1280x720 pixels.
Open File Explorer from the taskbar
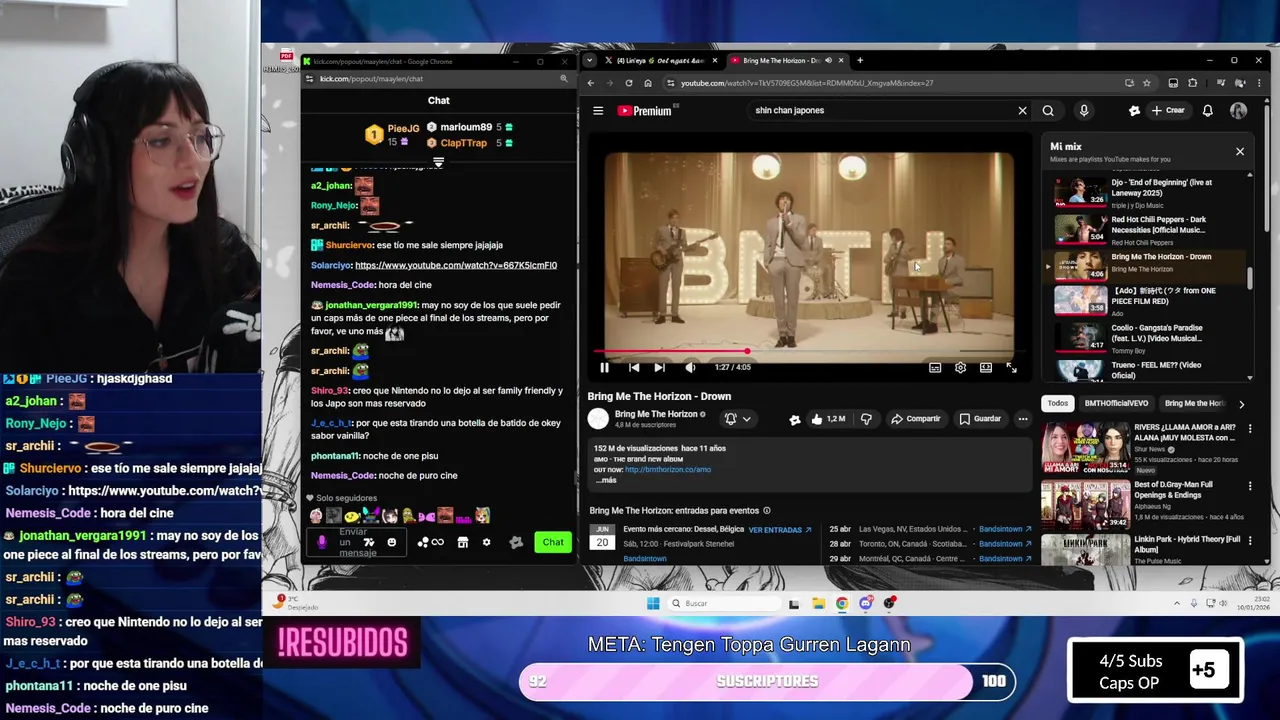click(x=818, y=603)
